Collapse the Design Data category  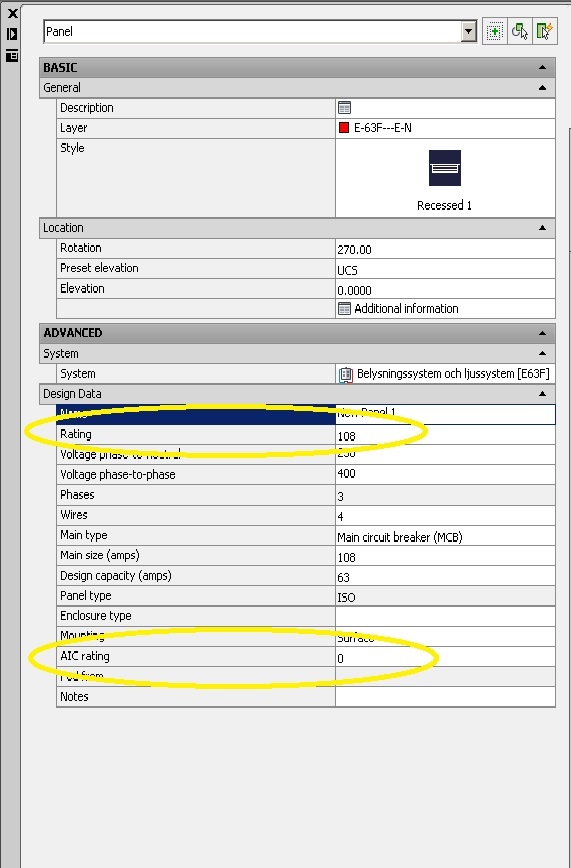542,394
